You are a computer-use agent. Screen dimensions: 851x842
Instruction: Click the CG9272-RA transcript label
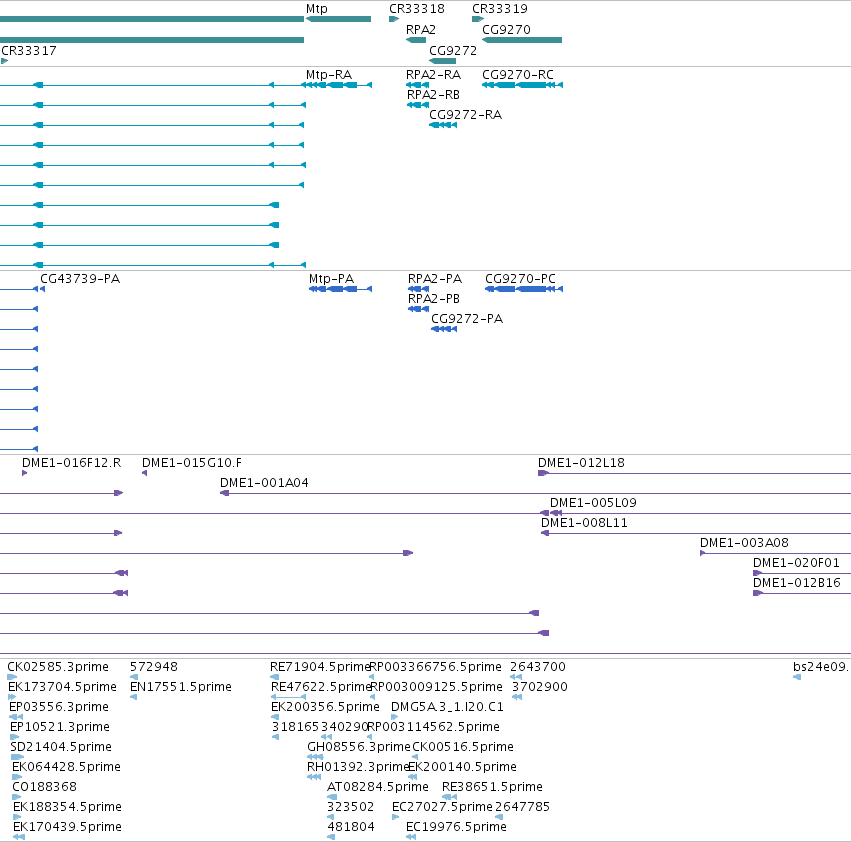pyautogui.click(x=466, y=115)
